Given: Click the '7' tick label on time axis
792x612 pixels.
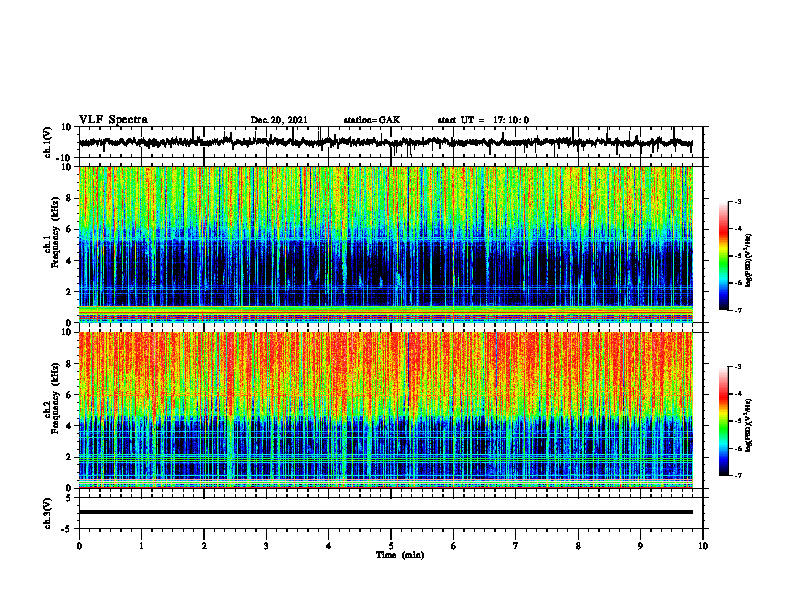Looking at the screenshot, I should (x=516, y=546).
